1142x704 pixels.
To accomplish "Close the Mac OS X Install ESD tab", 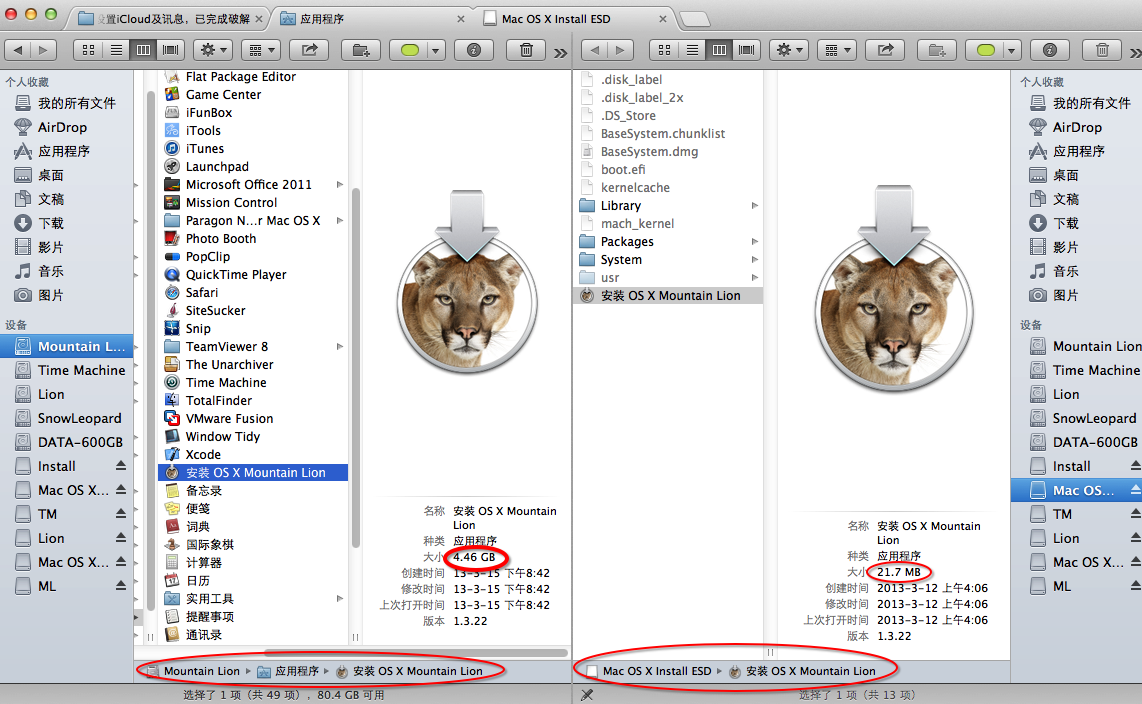I will click(662, 19).
